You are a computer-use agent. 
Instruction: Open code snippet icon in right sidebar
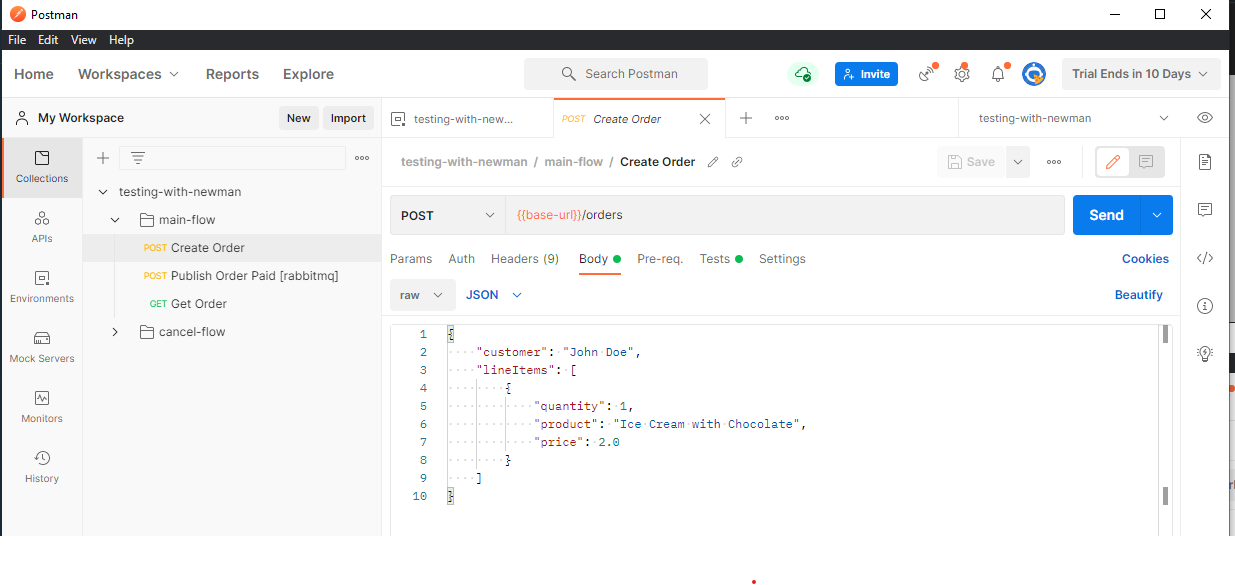pyautogui.click(x=1205, y=258)
